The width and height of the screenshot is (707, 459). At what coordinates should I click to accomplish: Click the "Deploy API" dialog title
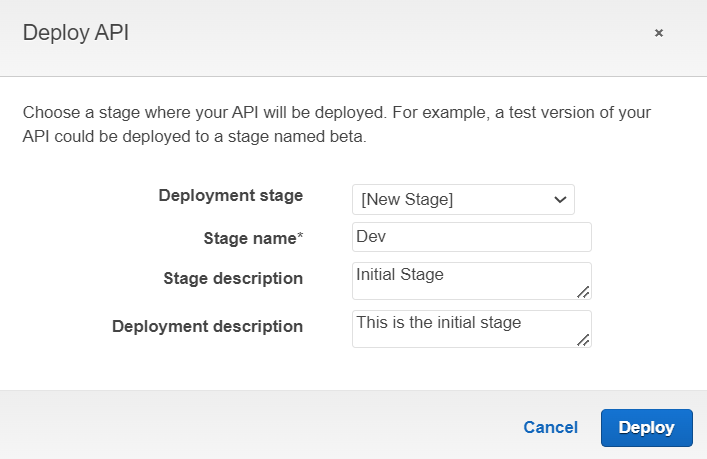(76, 33)
